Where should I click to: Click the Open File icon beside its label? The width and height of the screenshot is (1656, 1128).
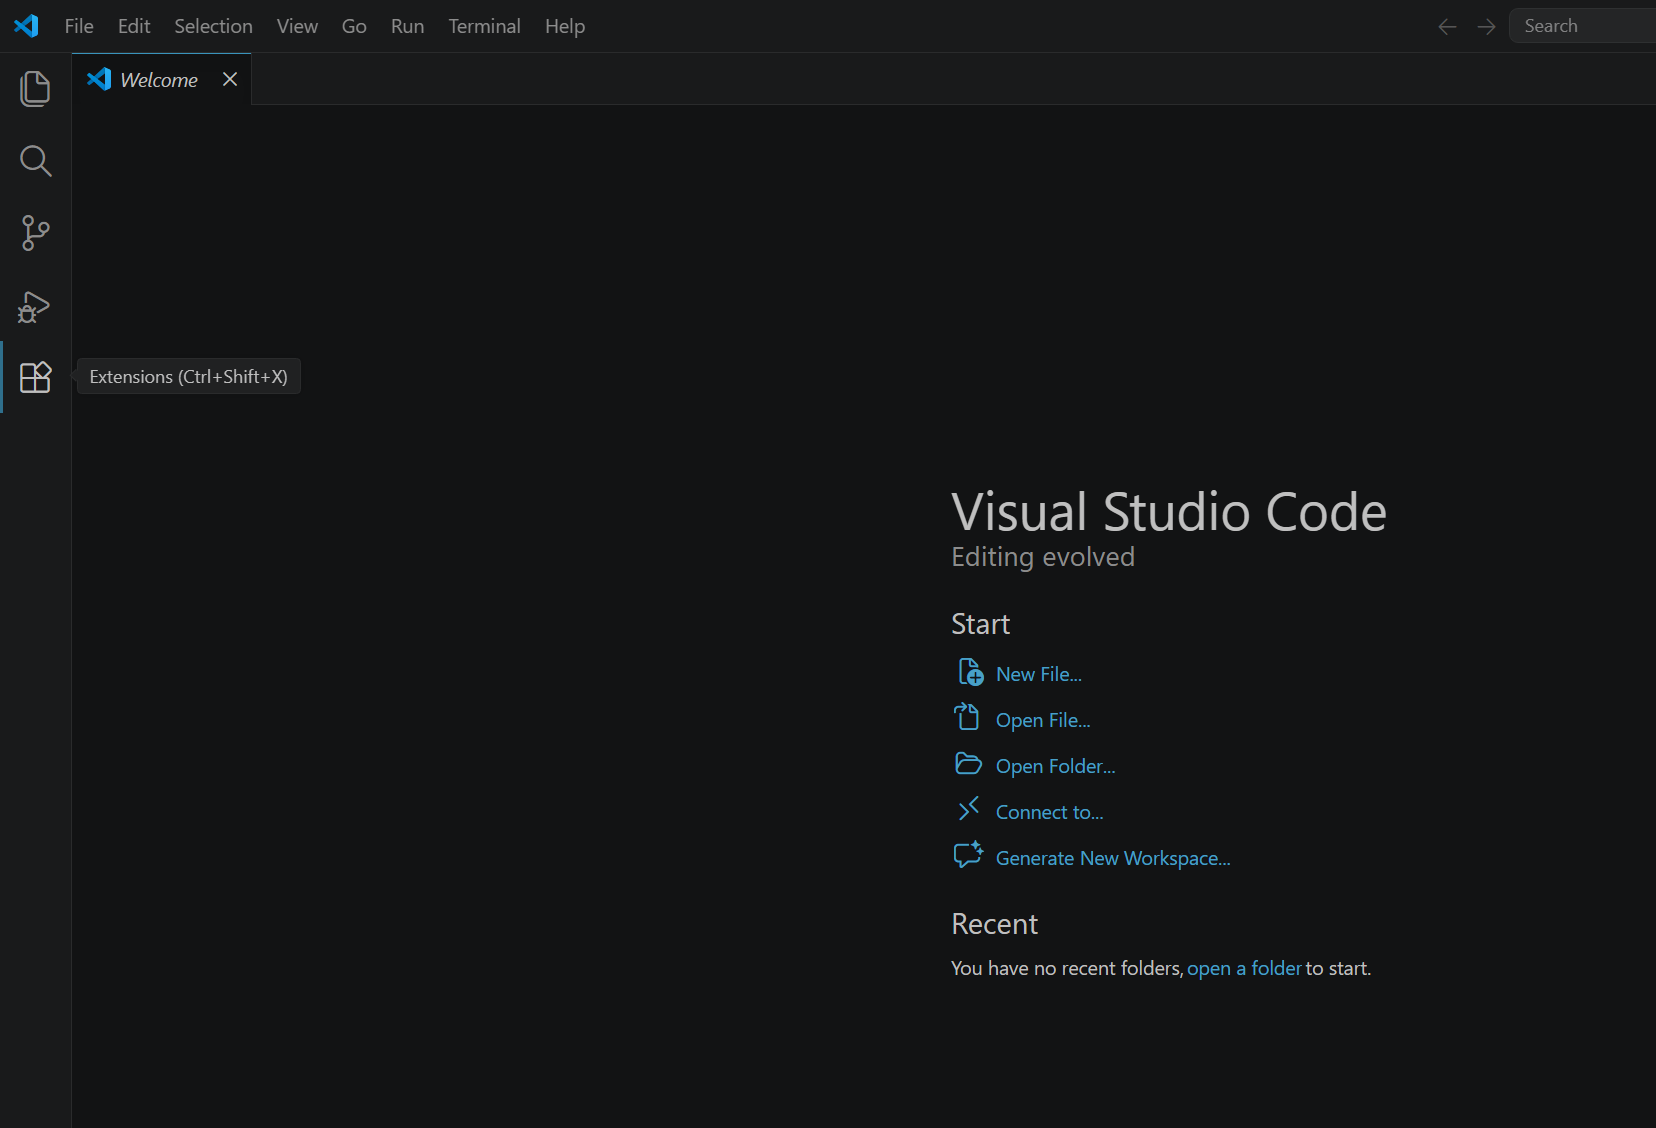968,717
